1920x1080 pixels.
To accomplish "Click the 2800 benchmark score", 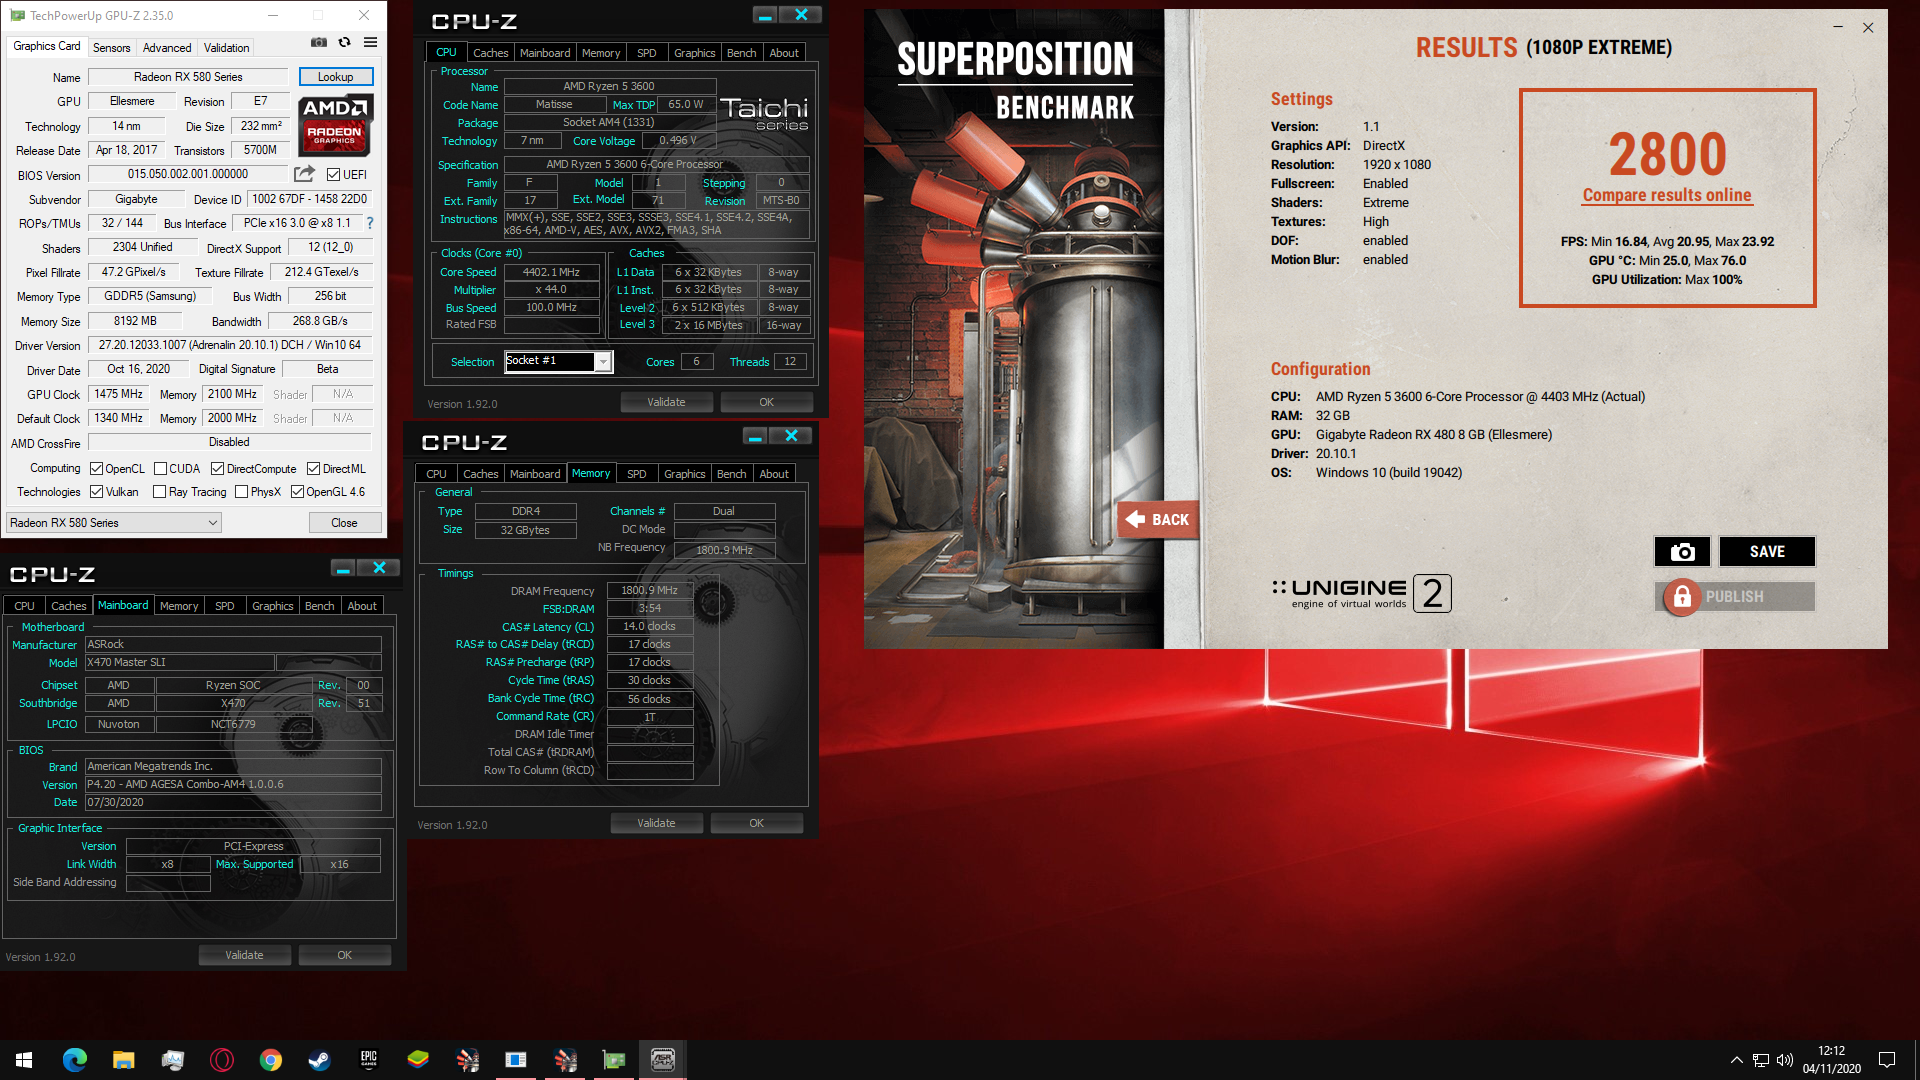I will click(1667, 154).
